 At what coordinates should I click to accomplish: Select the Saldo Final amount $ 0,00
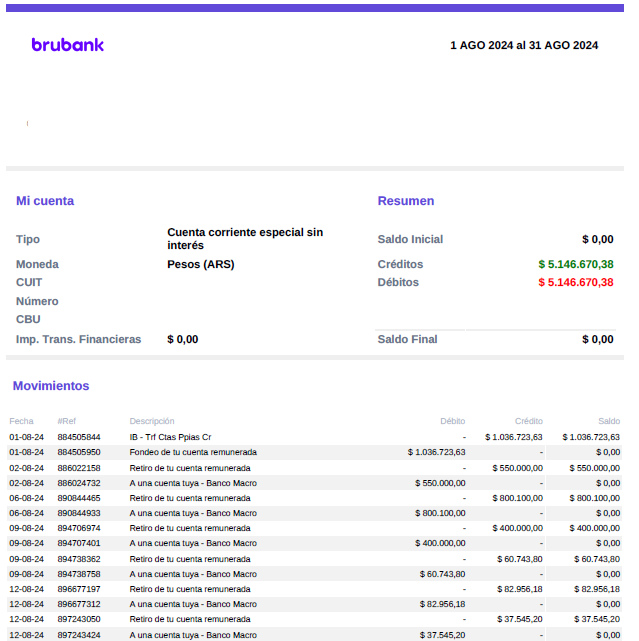598,339
